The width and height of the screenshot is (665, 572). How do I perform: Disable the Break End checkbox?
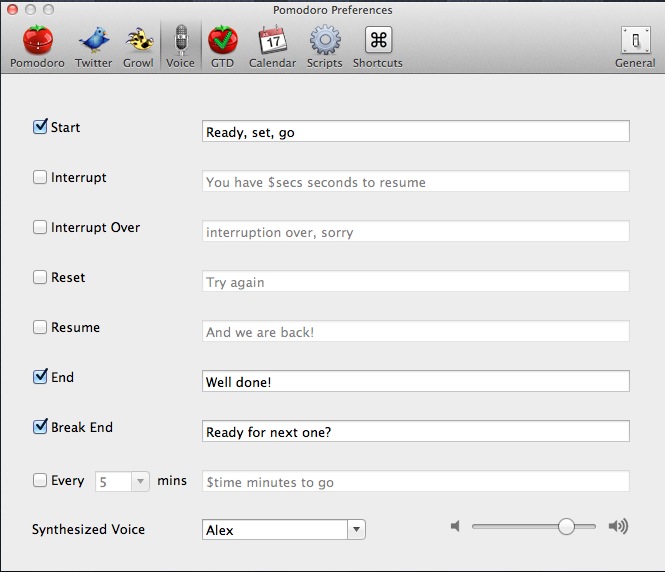pos(40,427)
